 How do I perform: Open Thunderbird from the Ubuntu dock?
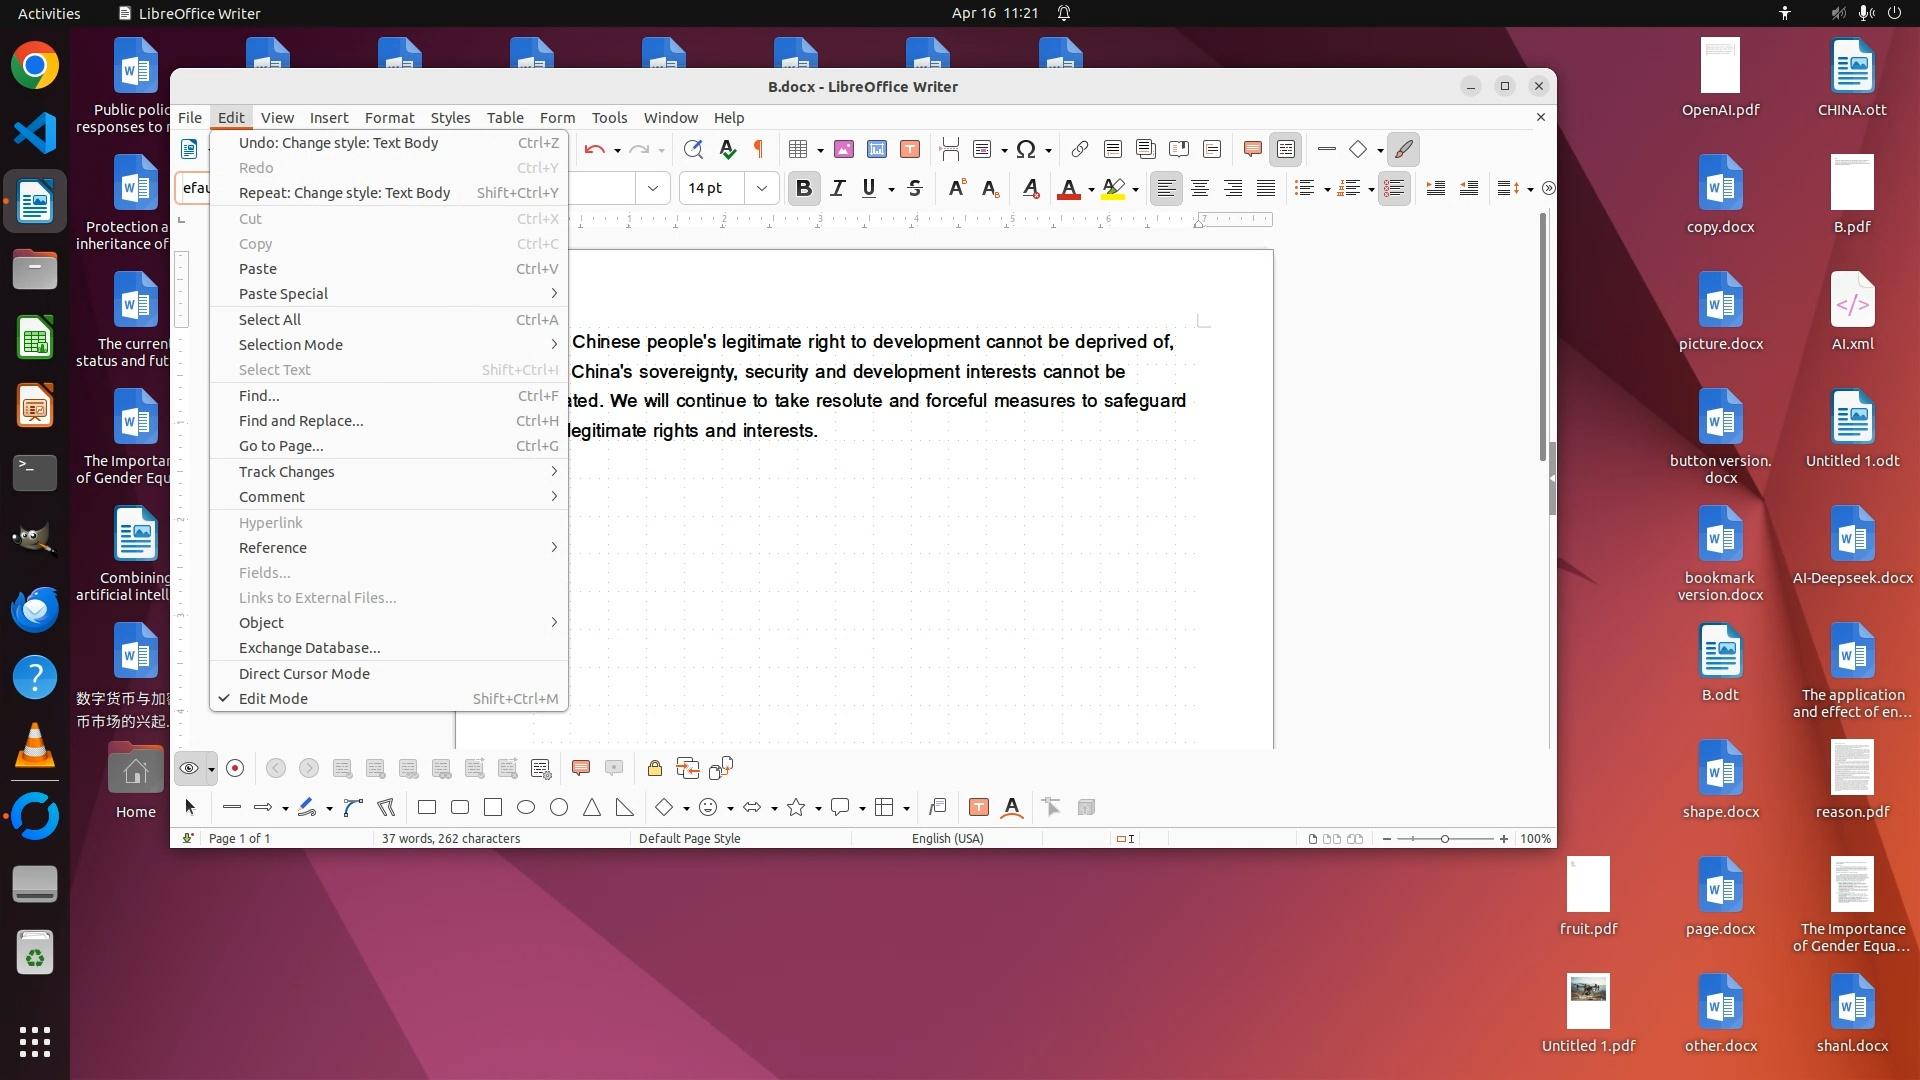click(35, 609)
